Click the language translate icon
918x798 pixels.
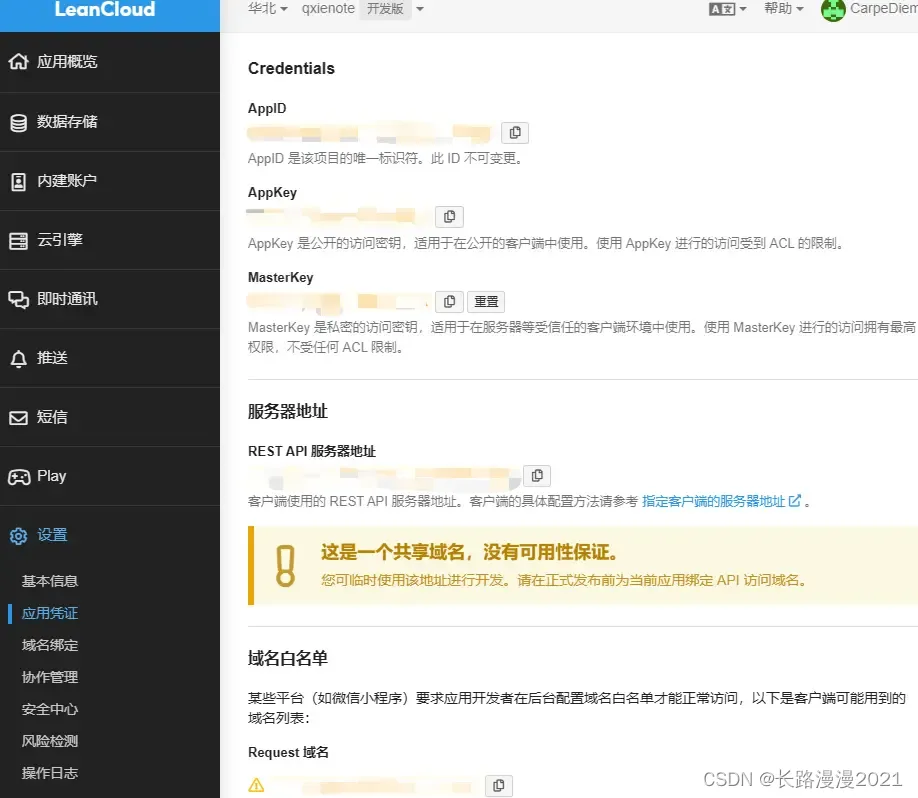pos(722,9)
